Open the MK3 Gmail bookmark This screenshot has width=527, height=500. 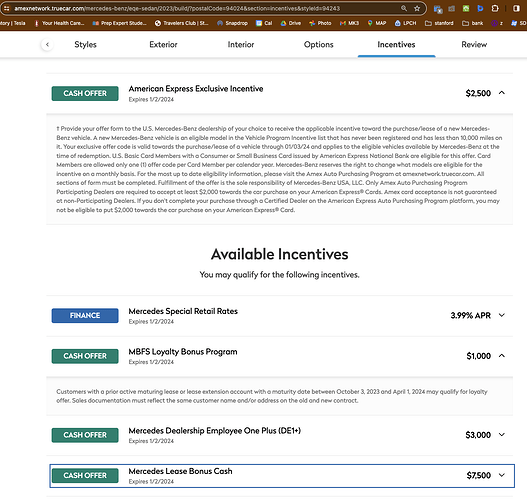pos(349,23)
